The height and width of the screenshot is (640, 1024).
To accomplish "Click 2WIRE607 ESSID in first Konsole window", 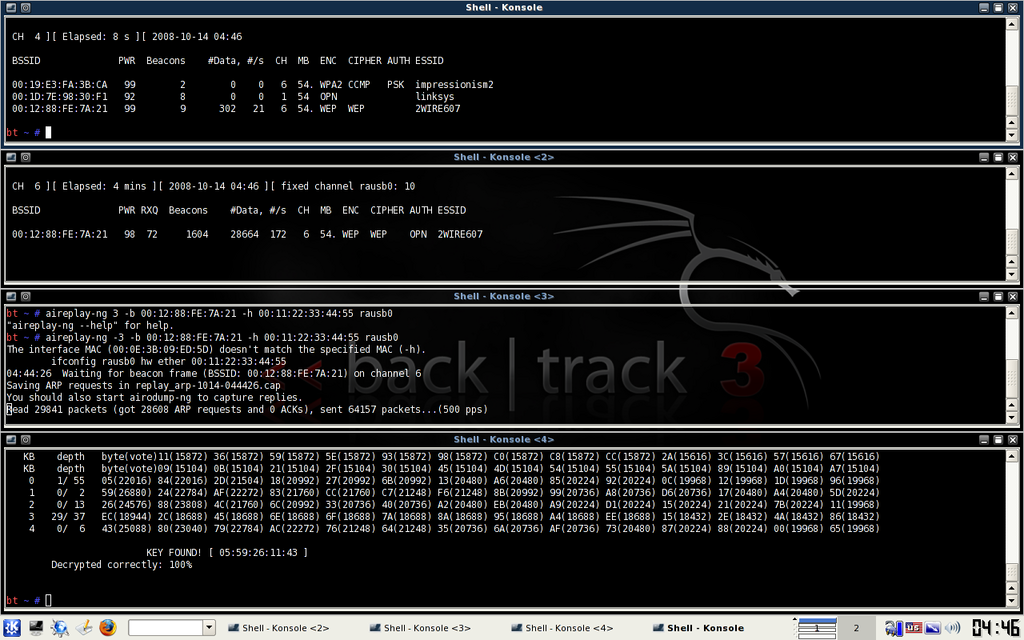I will pos(438,109).
